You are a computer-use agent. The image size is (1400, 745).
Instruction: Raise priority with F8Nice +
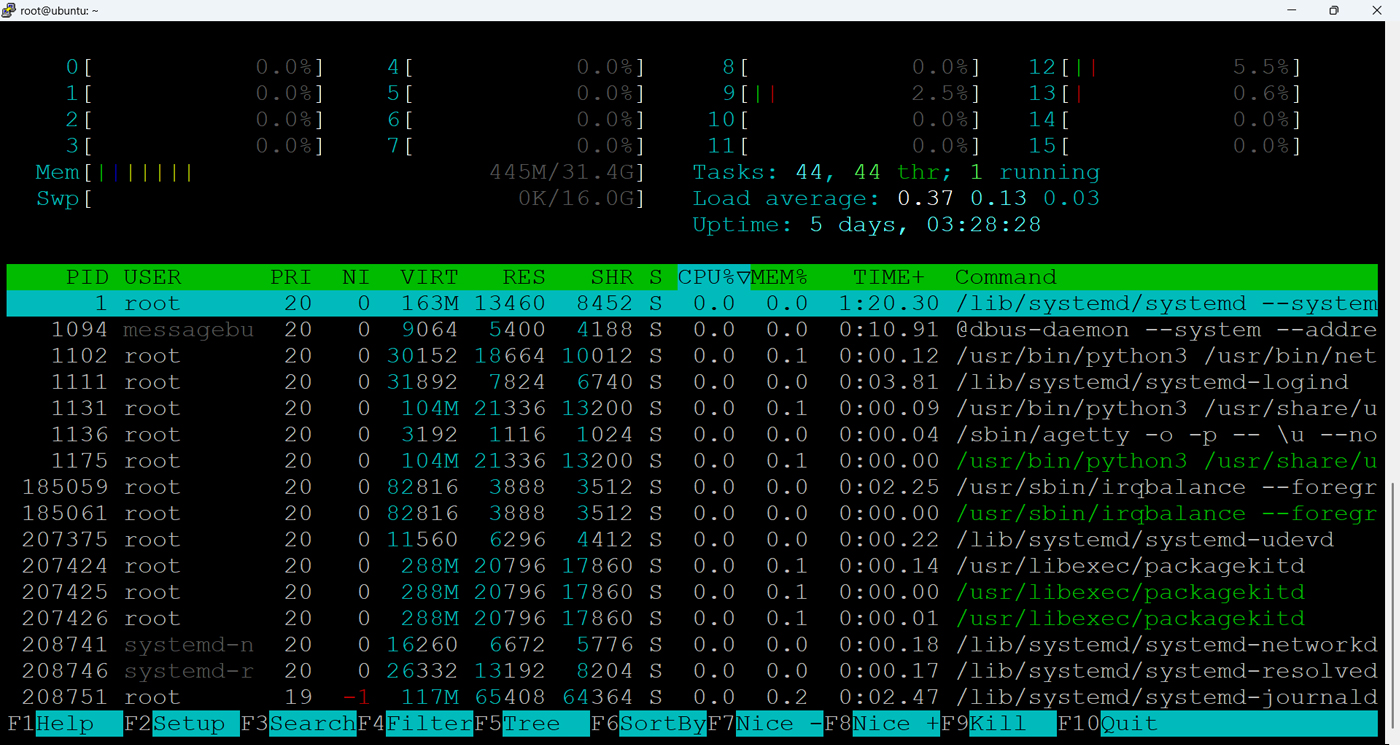pyautogui.click(x=880, y=723)
